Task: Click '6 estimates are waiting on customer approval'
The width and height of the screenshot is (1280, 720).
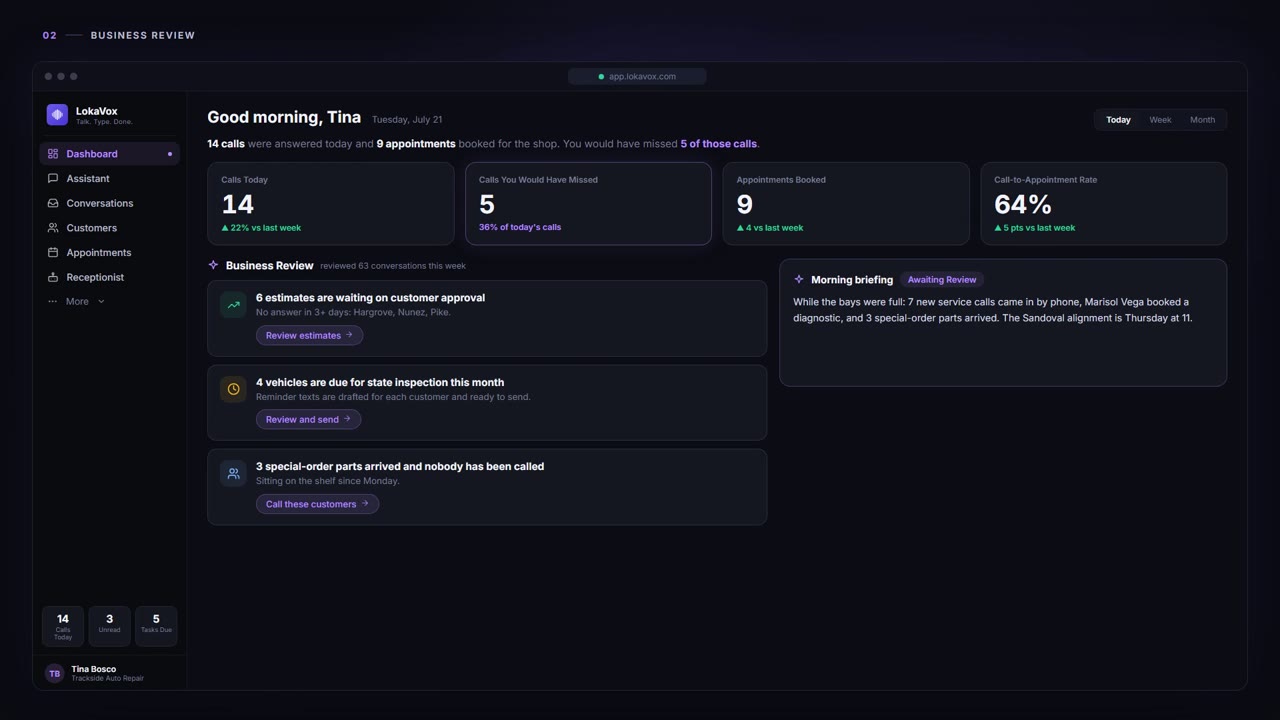Action: pos(370,298)
